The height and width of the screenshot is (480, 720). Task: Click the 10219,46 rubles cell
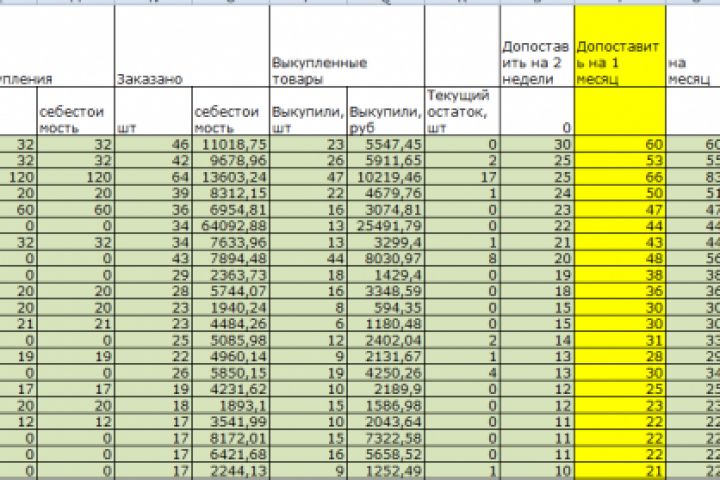tap(386, 177)
